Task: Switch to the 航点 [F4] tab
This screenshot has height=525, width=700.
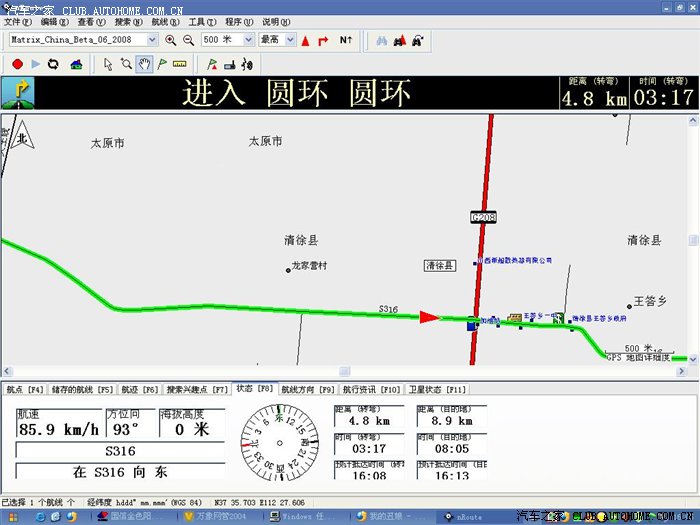Action: (x=25, y=389)
